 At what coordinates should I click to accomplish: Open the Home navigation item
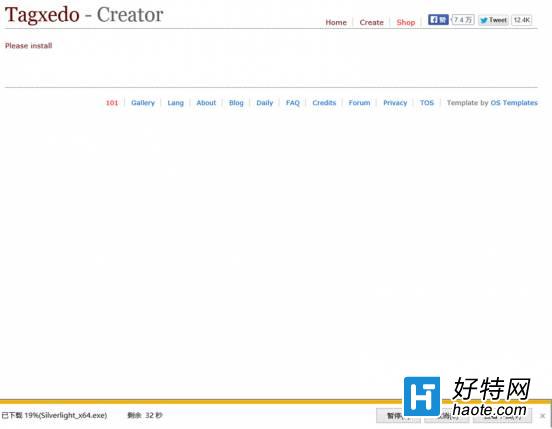[x=336, y=22]
